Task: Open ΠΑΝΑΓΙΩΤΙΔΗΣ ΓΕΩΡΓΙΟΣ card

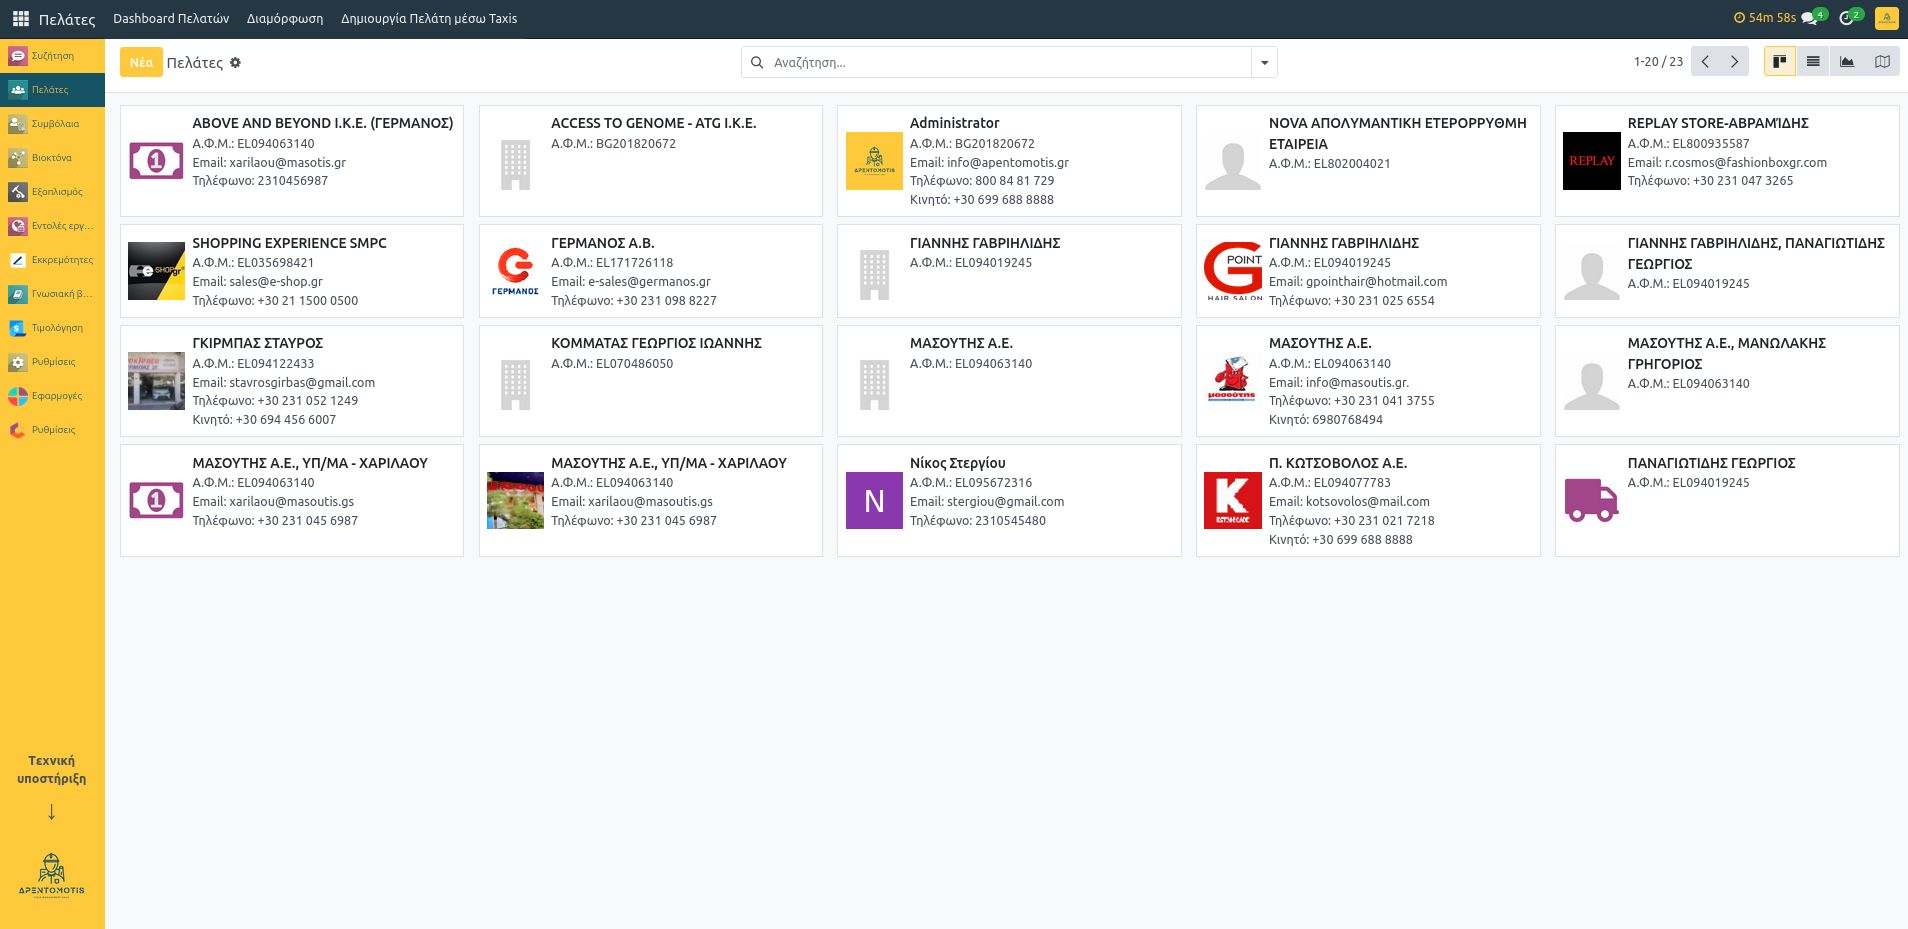Action: point(1727,500)
